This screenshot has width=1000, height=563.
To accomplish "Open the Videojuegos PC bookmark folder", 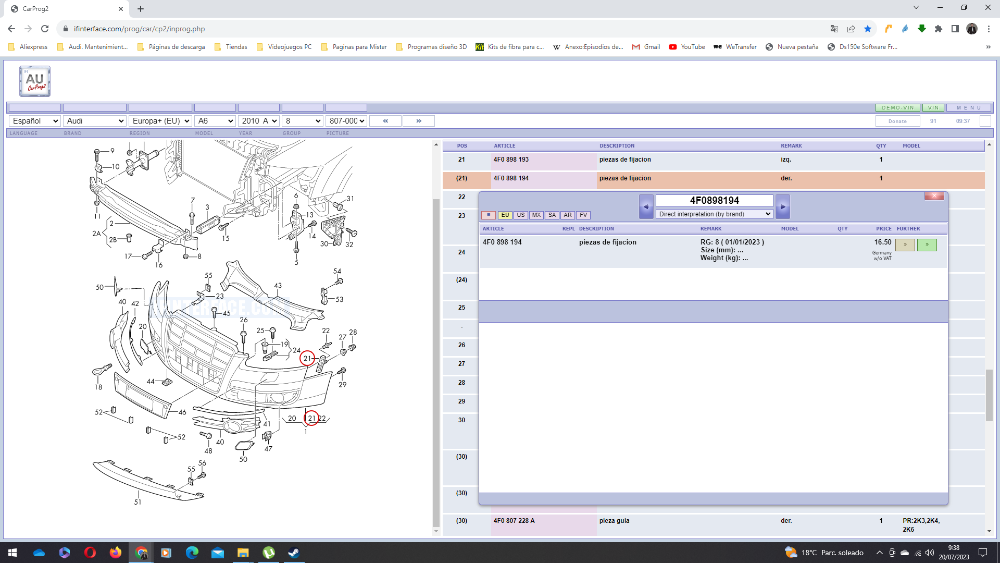I will tap(284, 47).
